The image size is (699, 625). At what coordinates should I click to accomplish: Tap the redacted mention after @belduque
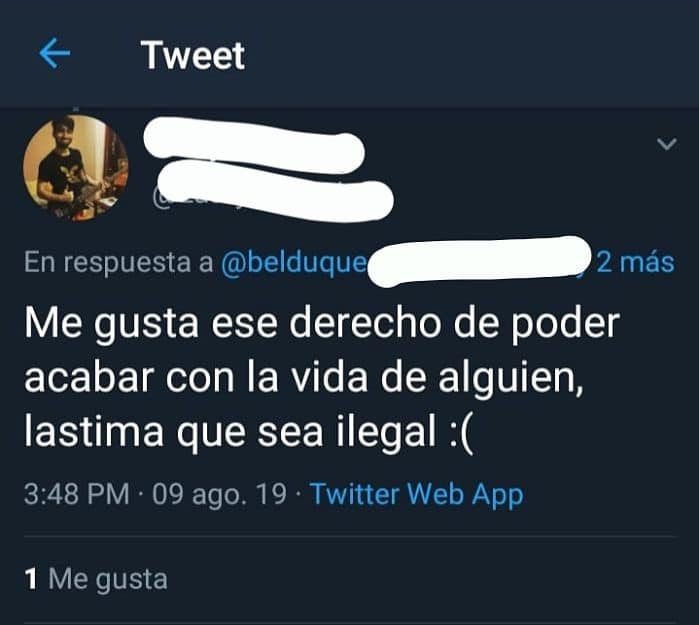(479, 261)
